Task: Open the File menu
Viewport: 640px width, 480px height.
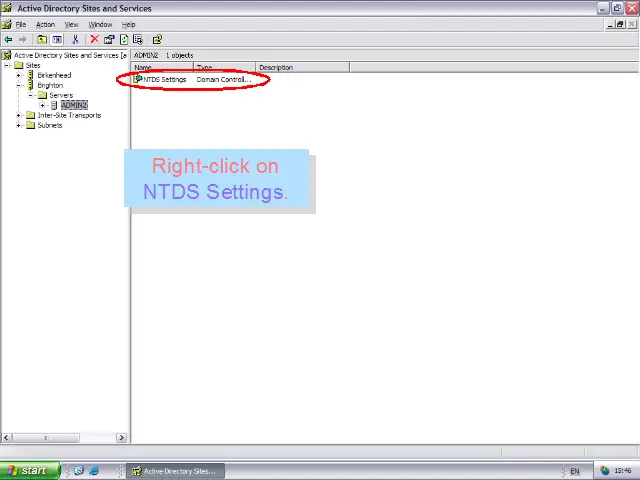Action: coord(21,24)
